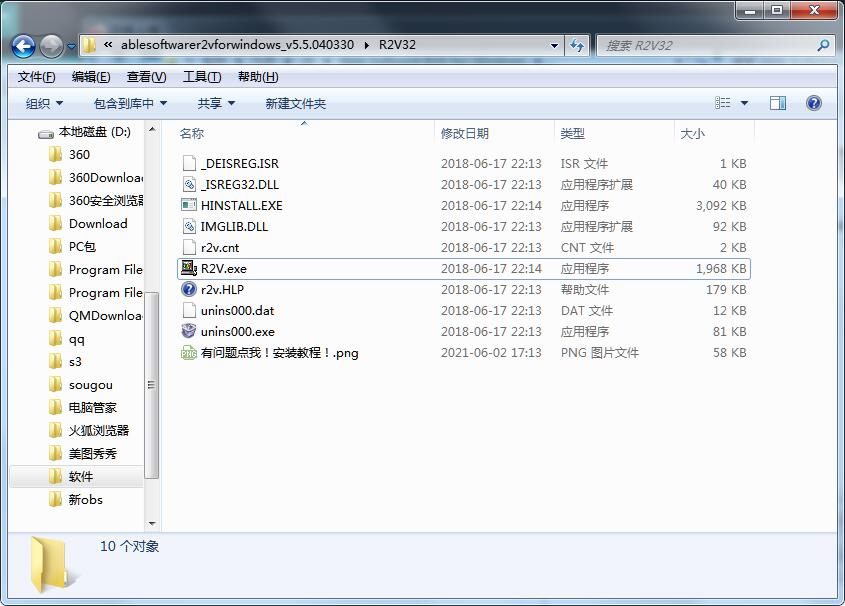Click the search magnifier icon
The height and width of the screenshot is (606, 845).
(x=822, y=46)
